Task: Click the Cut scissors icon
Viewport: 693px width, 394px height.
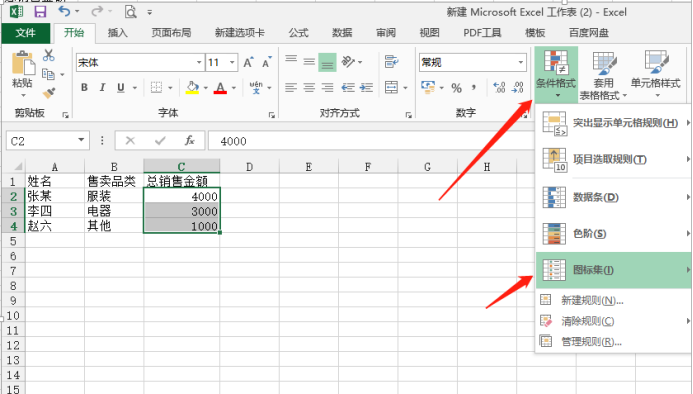Action: (x=49, y=55)
